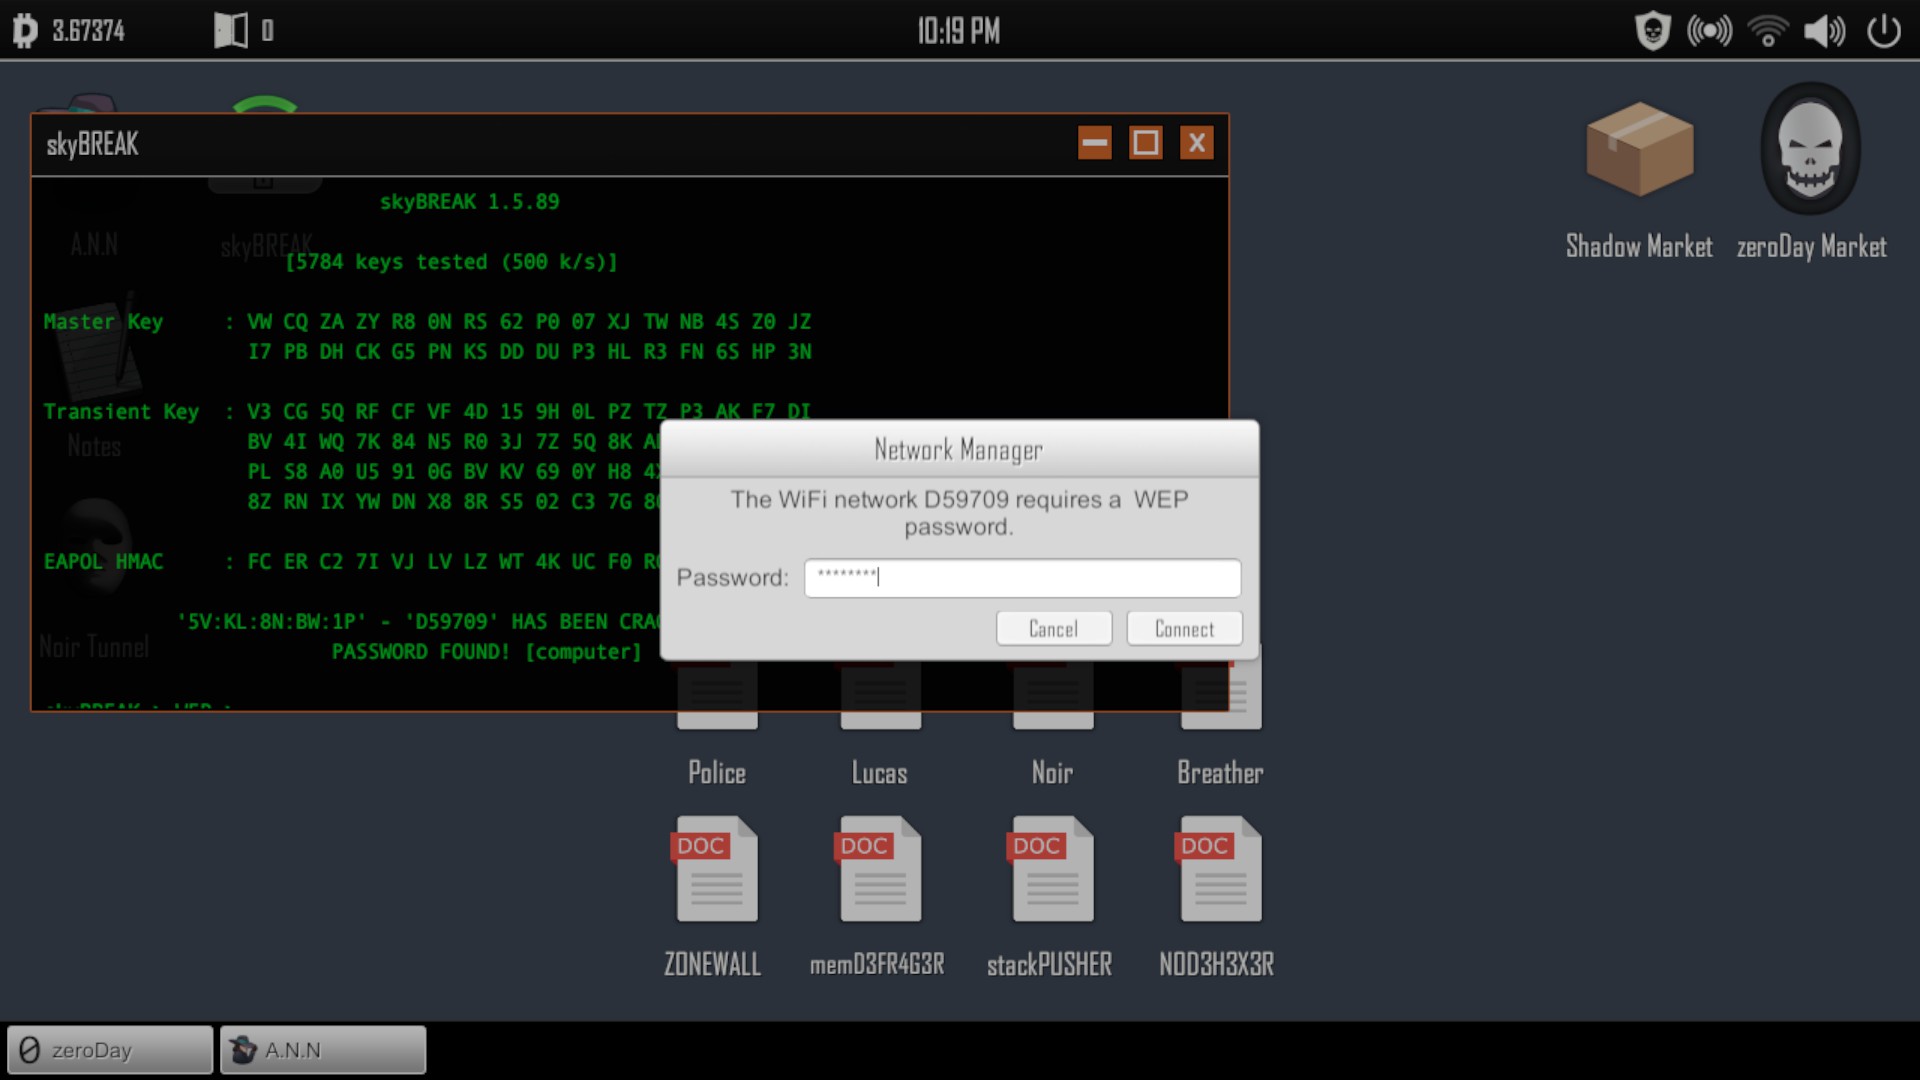Open the memD3FR4G3R document

879,869
